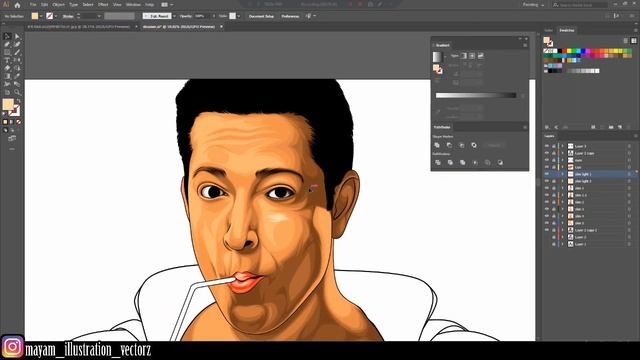
Task: Open the Window menu
Action: tap(133, 5)
